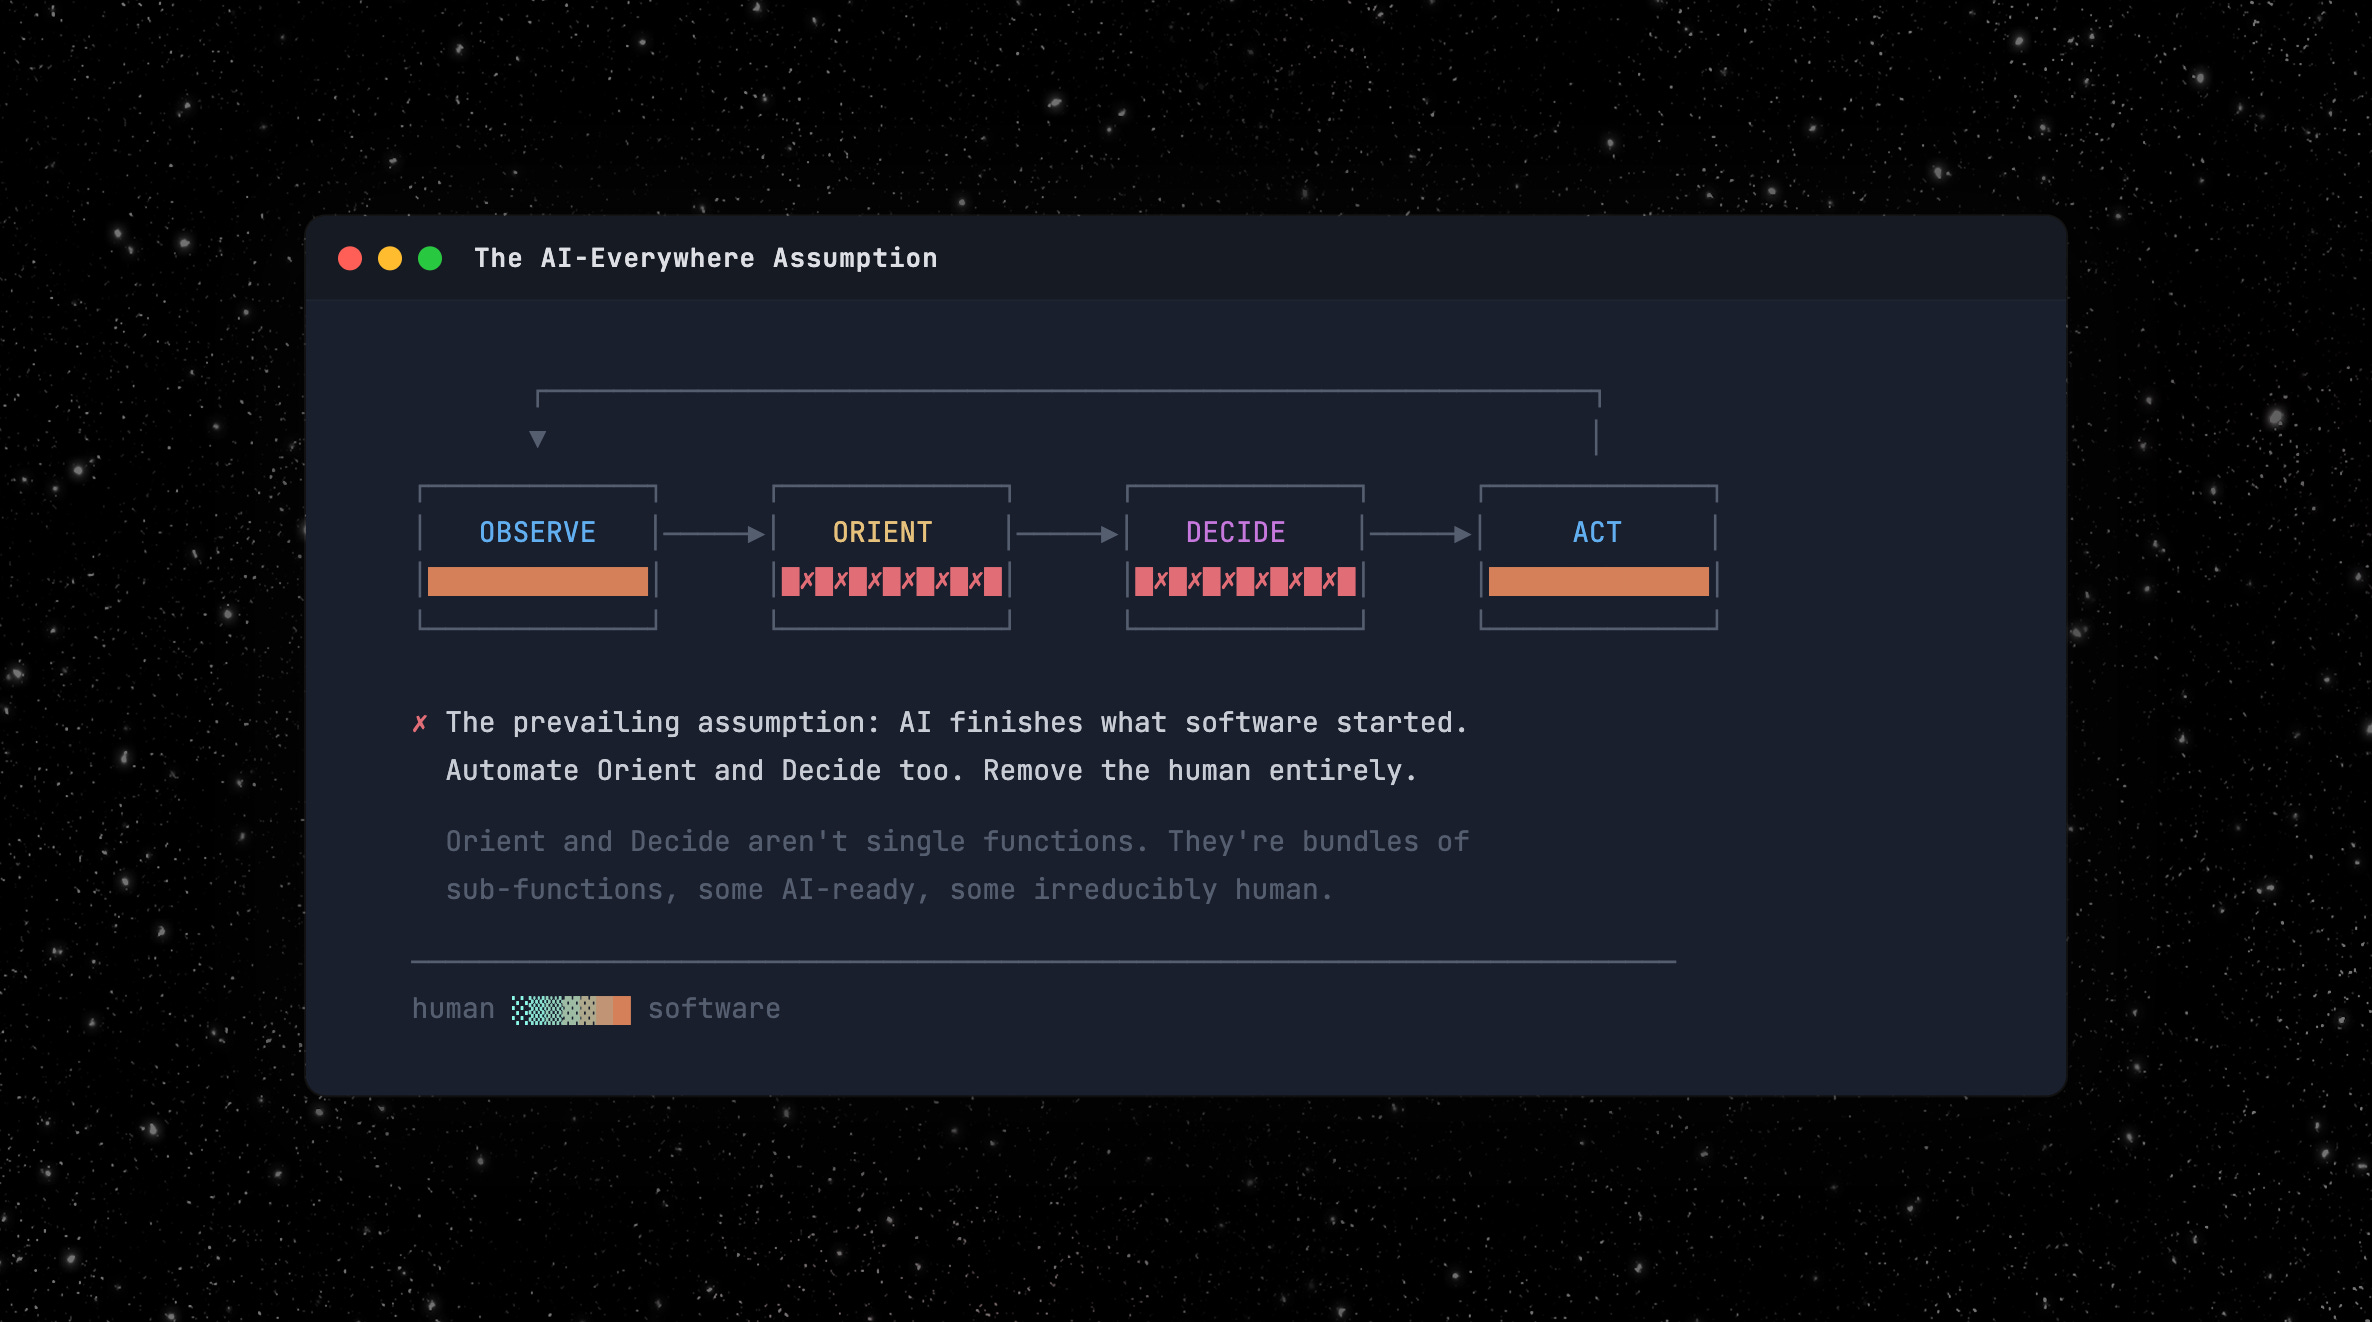Viewport: 2372px width, 1322px height.
Task: Select the ORIENT label
Action: tap(882, 532)
